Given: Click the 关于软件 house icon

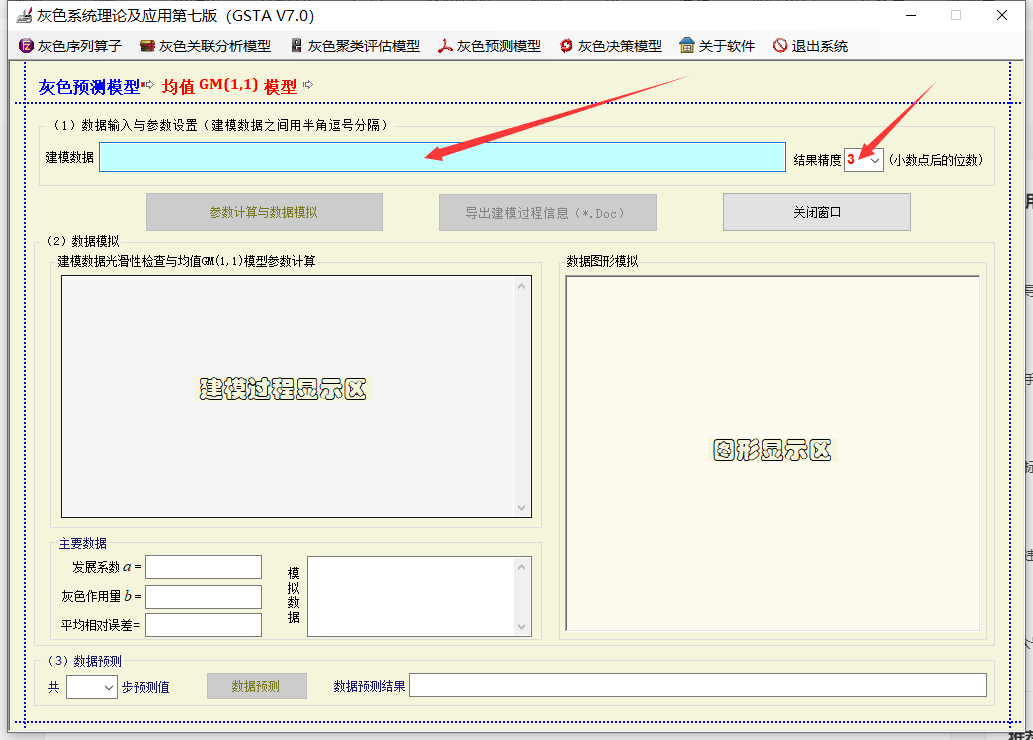Looking at the screenshot, I should (686, 45).
